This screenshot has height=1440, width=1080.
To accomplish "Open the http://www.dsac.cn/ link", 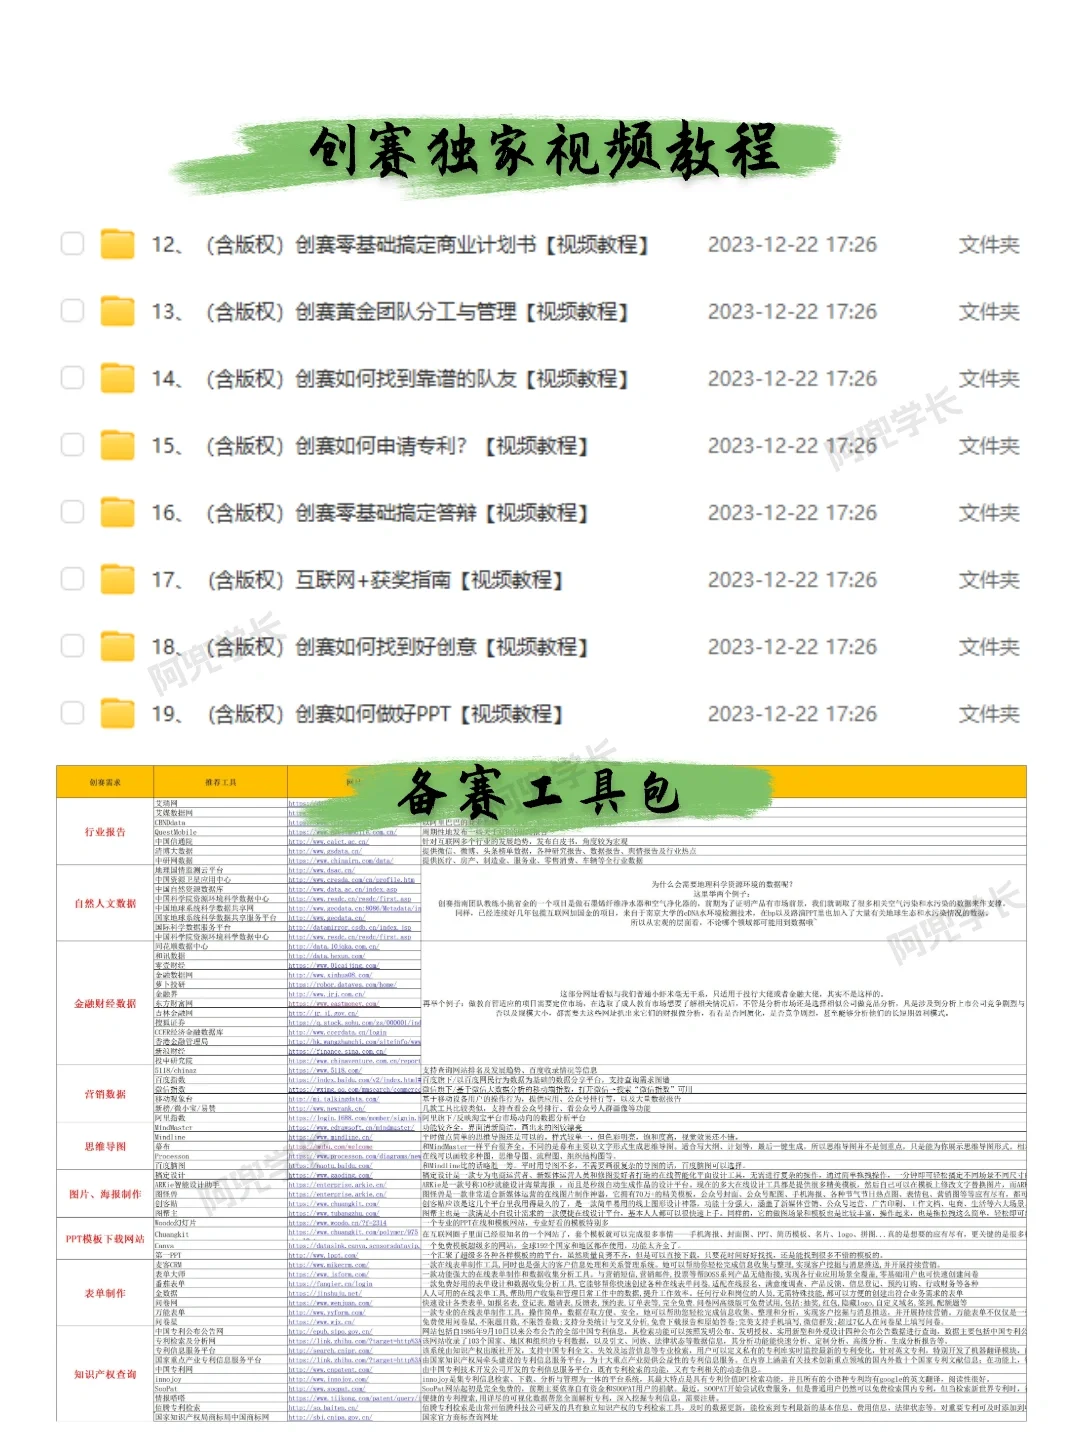I will pyautogui.click(x=322, y=870).
